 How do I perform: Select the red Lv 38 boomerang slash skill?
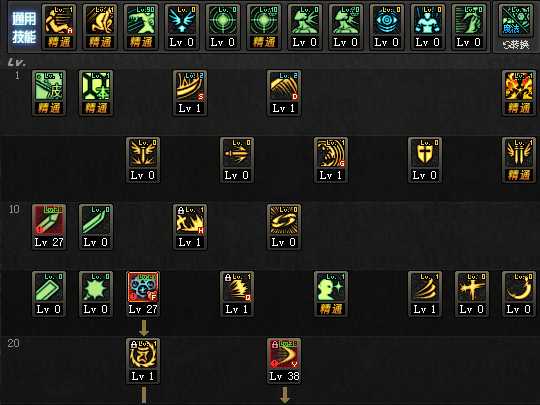(284, 361)
